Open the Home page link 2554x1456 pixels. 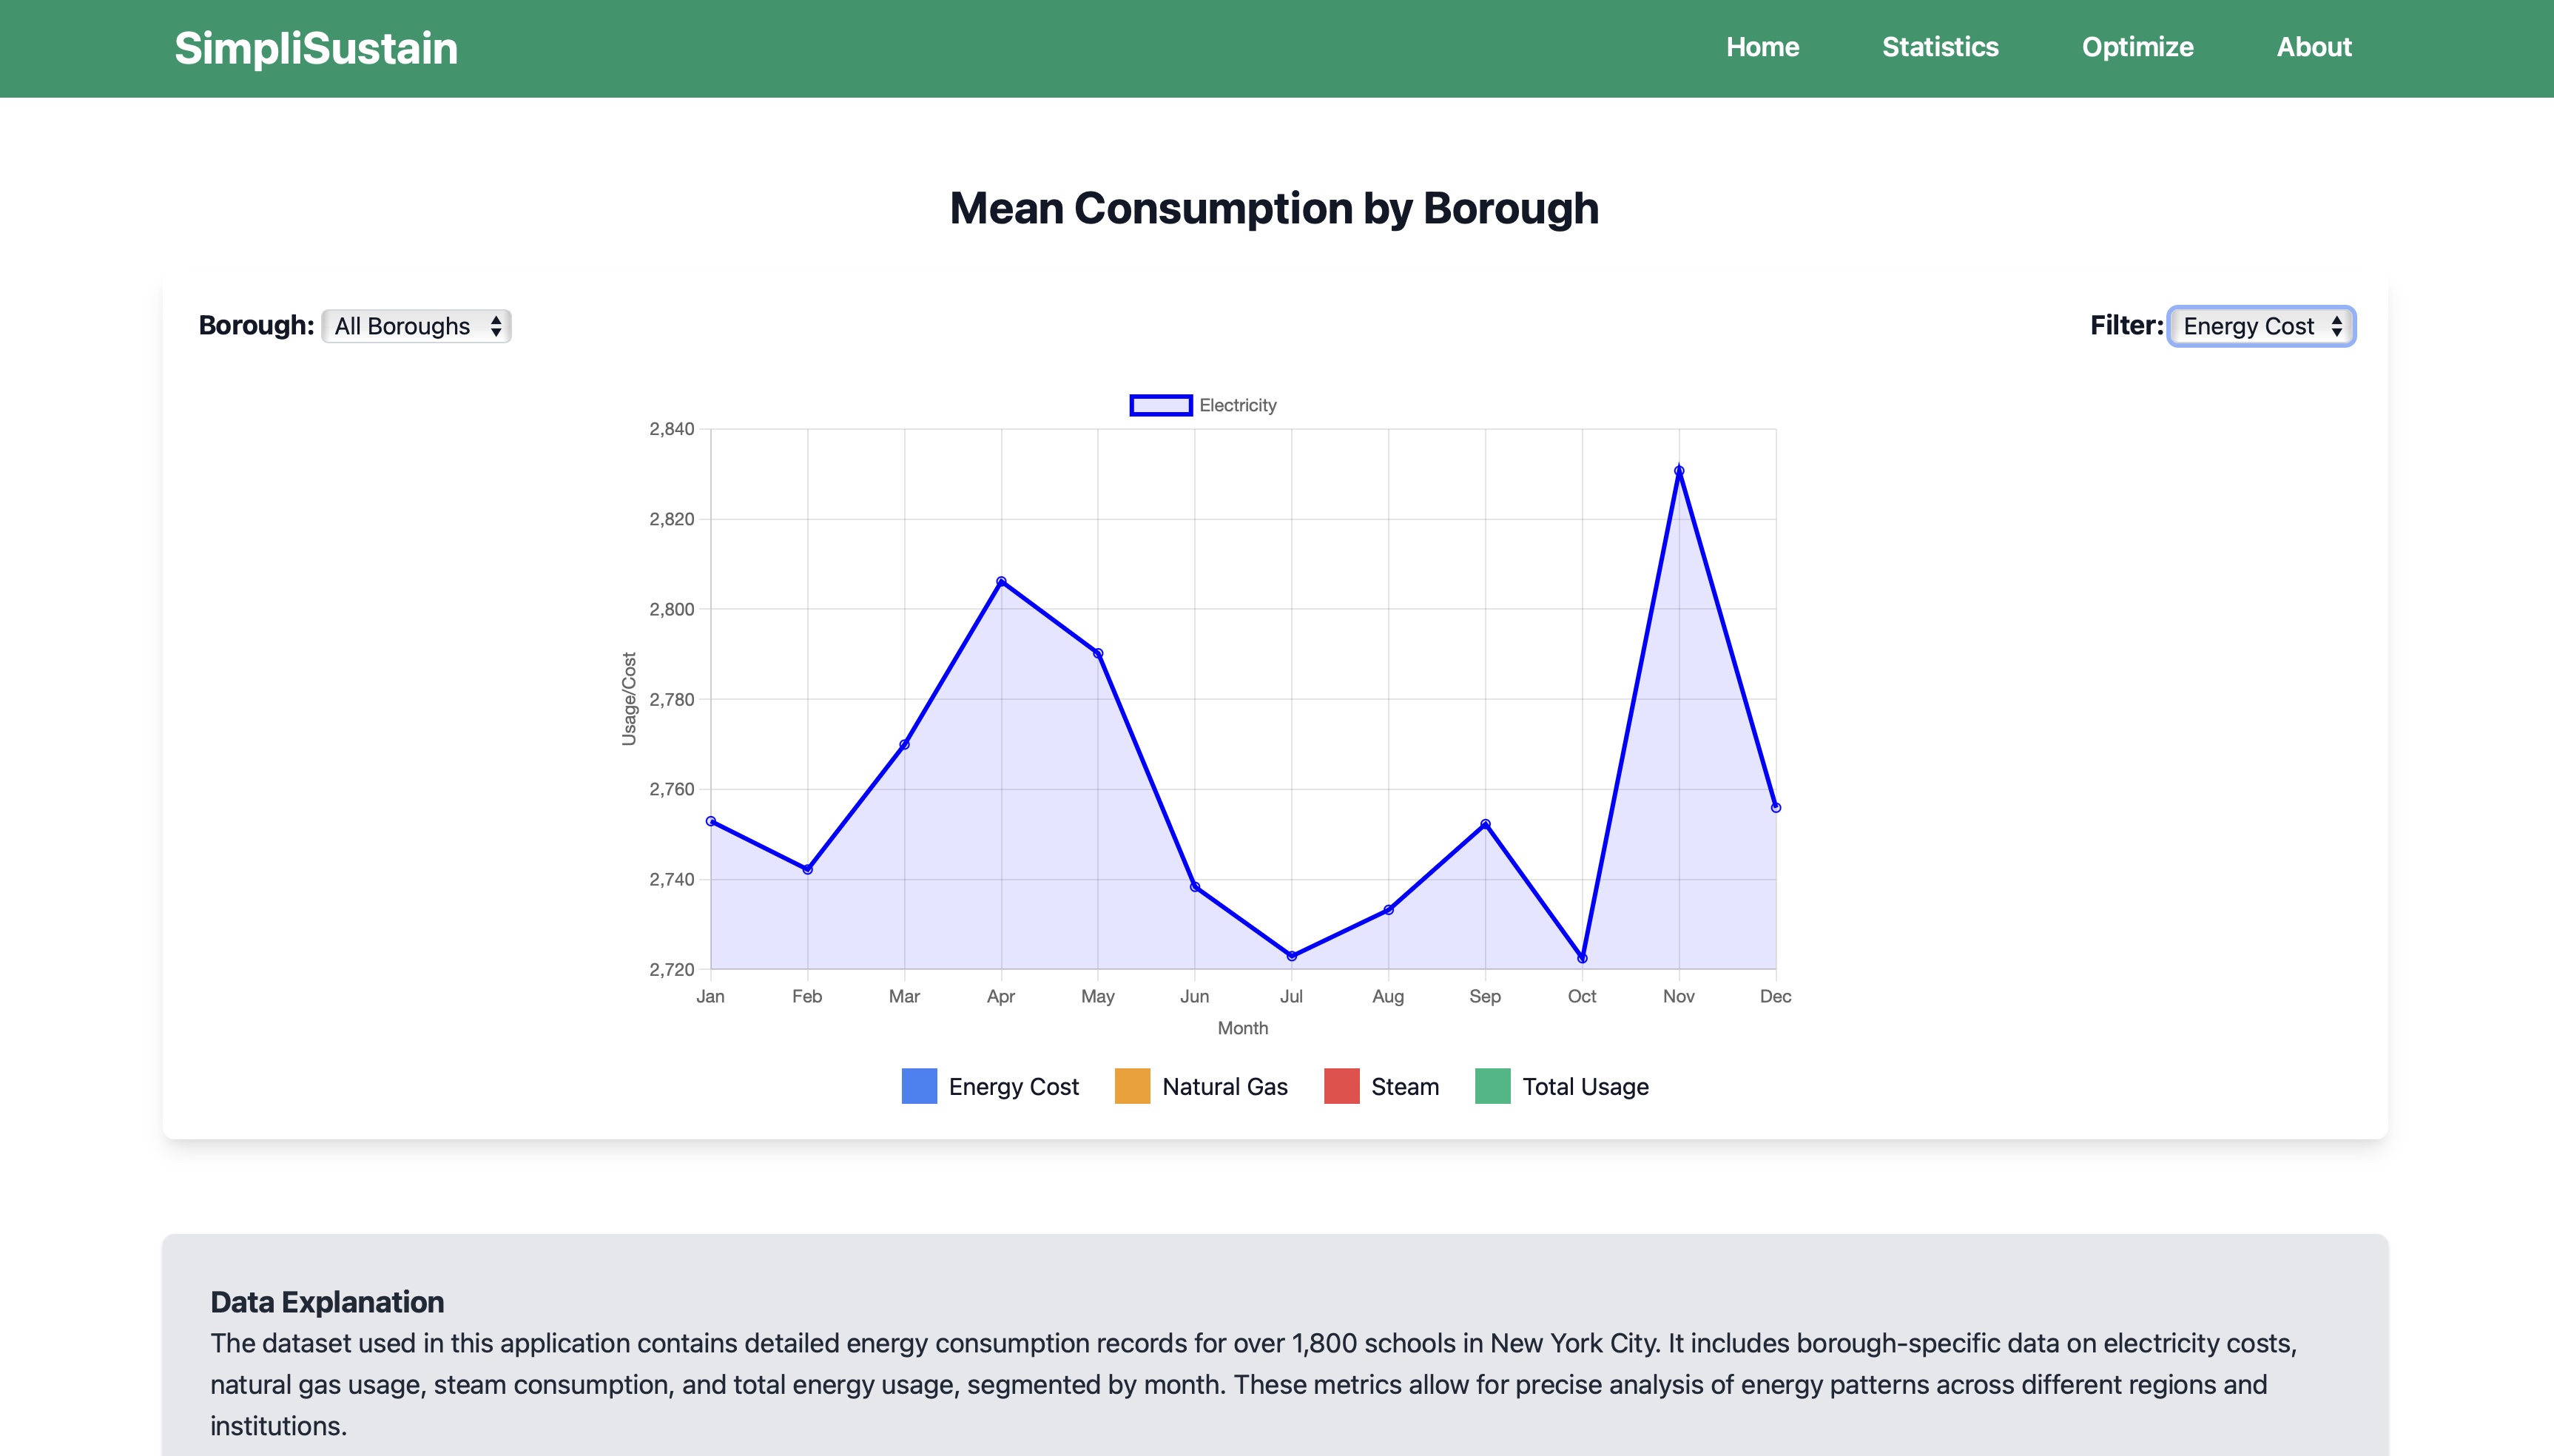tap(1762, 47)
